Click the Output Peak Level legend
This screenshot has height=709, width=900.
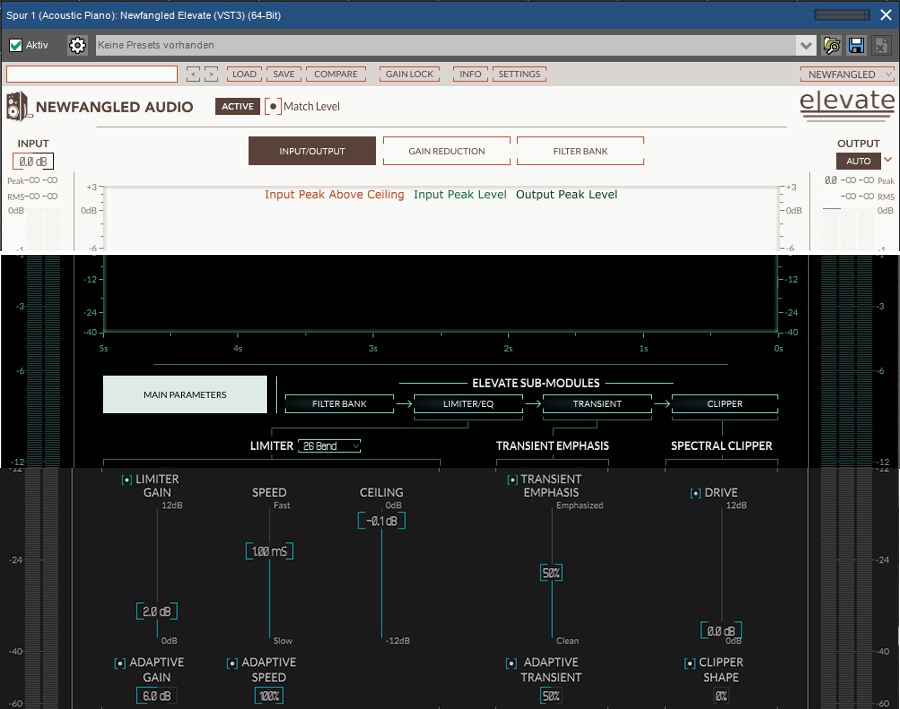pyautogui.click(x=567, y=195)
